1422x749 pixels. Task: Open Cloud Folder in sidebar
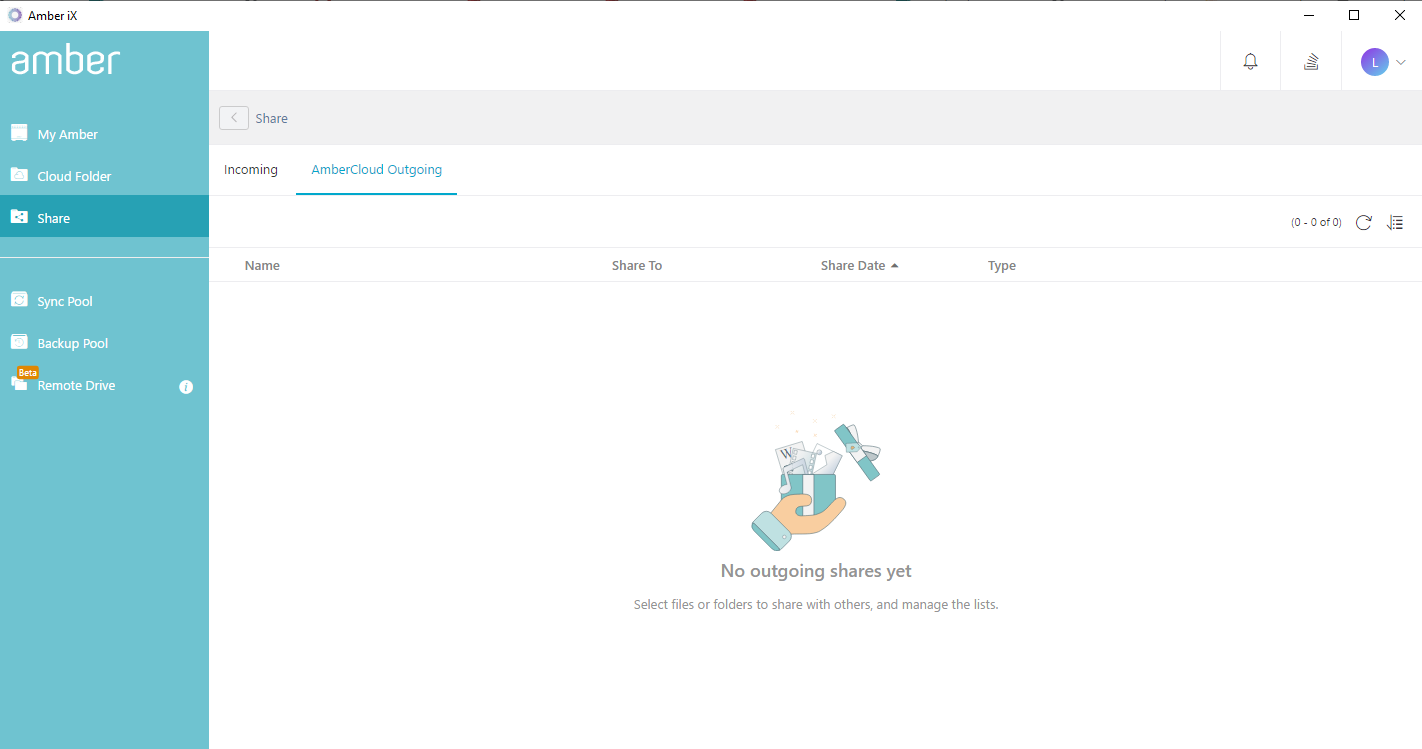[x=104, y=176]
